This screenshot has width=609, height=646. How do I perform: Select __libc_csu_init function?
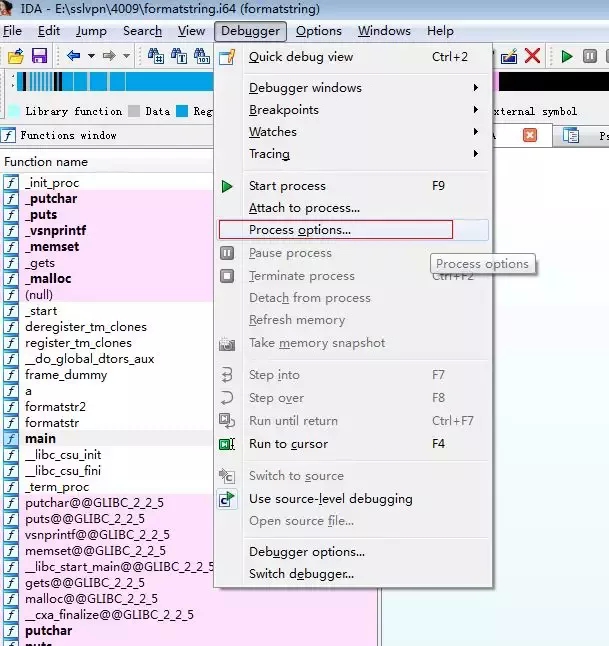pos(63,455)
